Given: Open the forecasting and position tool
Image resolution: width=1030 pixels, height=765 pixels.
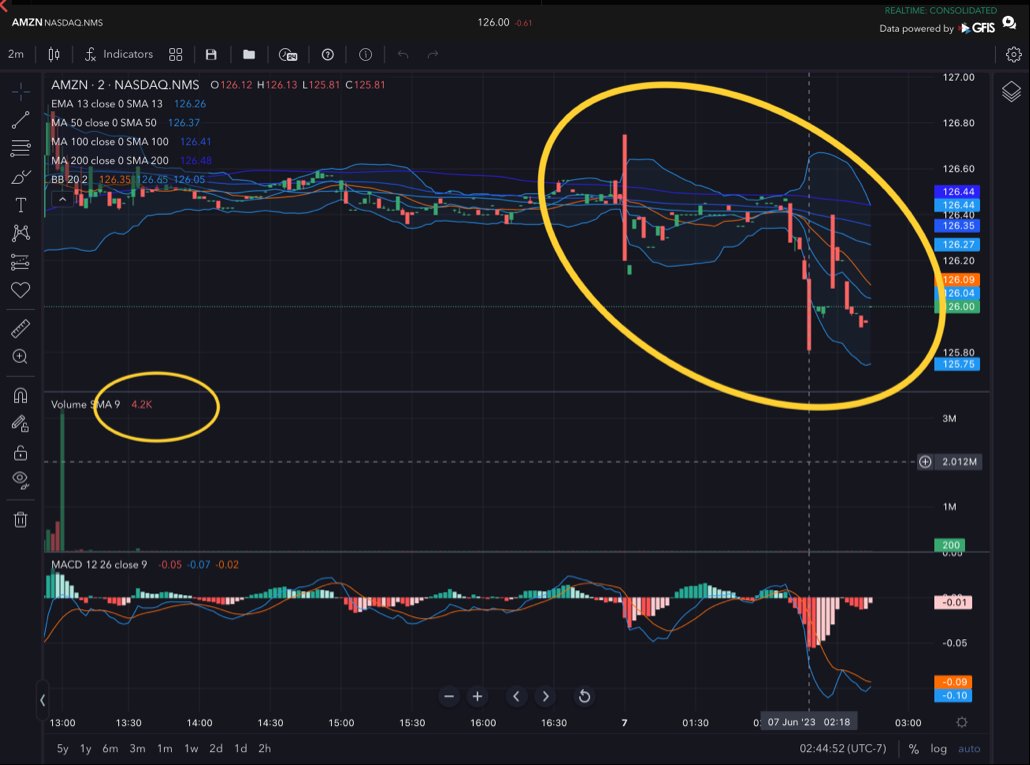Looking at the screenshot, I should coord(20,262).
